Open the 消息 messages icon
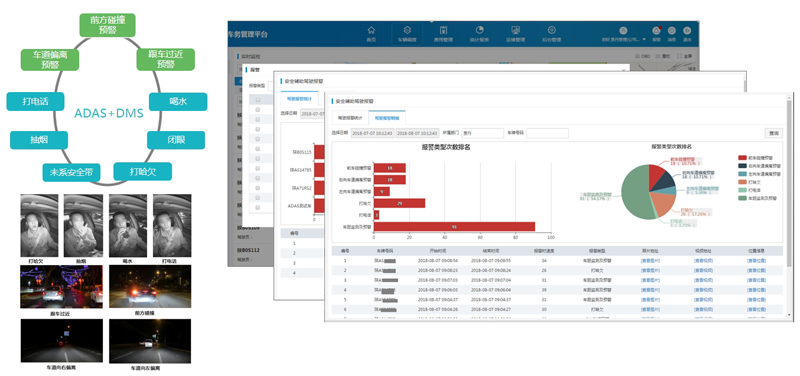The image size is (800, 376). 672,31
